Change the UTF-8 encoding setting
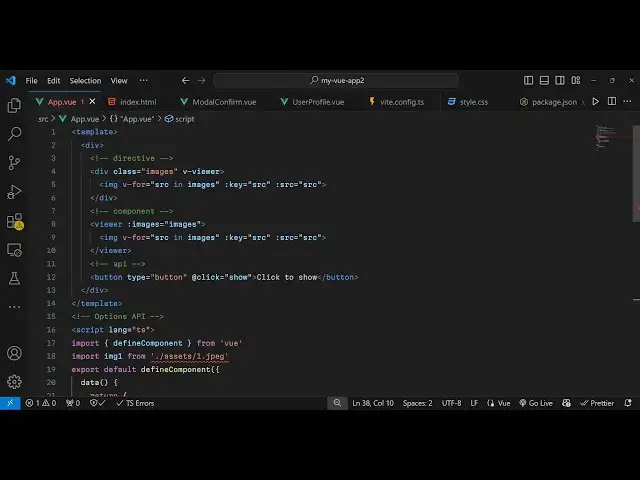Viewport: 640px width, 480px height. 451,403
